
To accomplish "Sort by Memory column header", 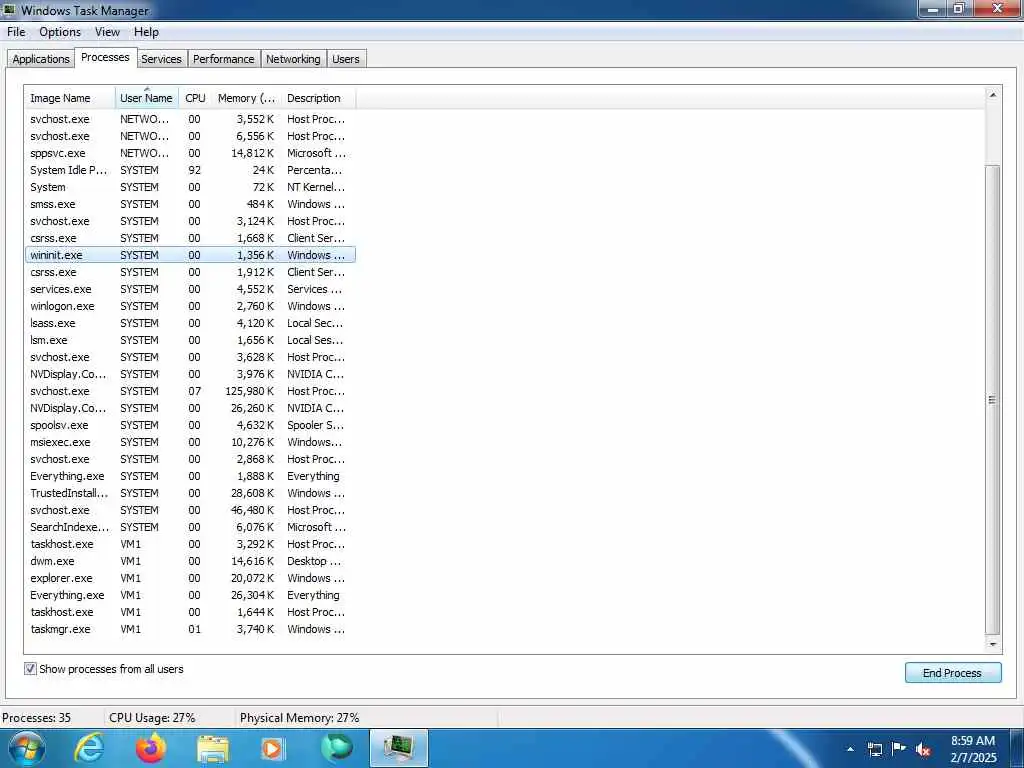I will click(246, 98).
